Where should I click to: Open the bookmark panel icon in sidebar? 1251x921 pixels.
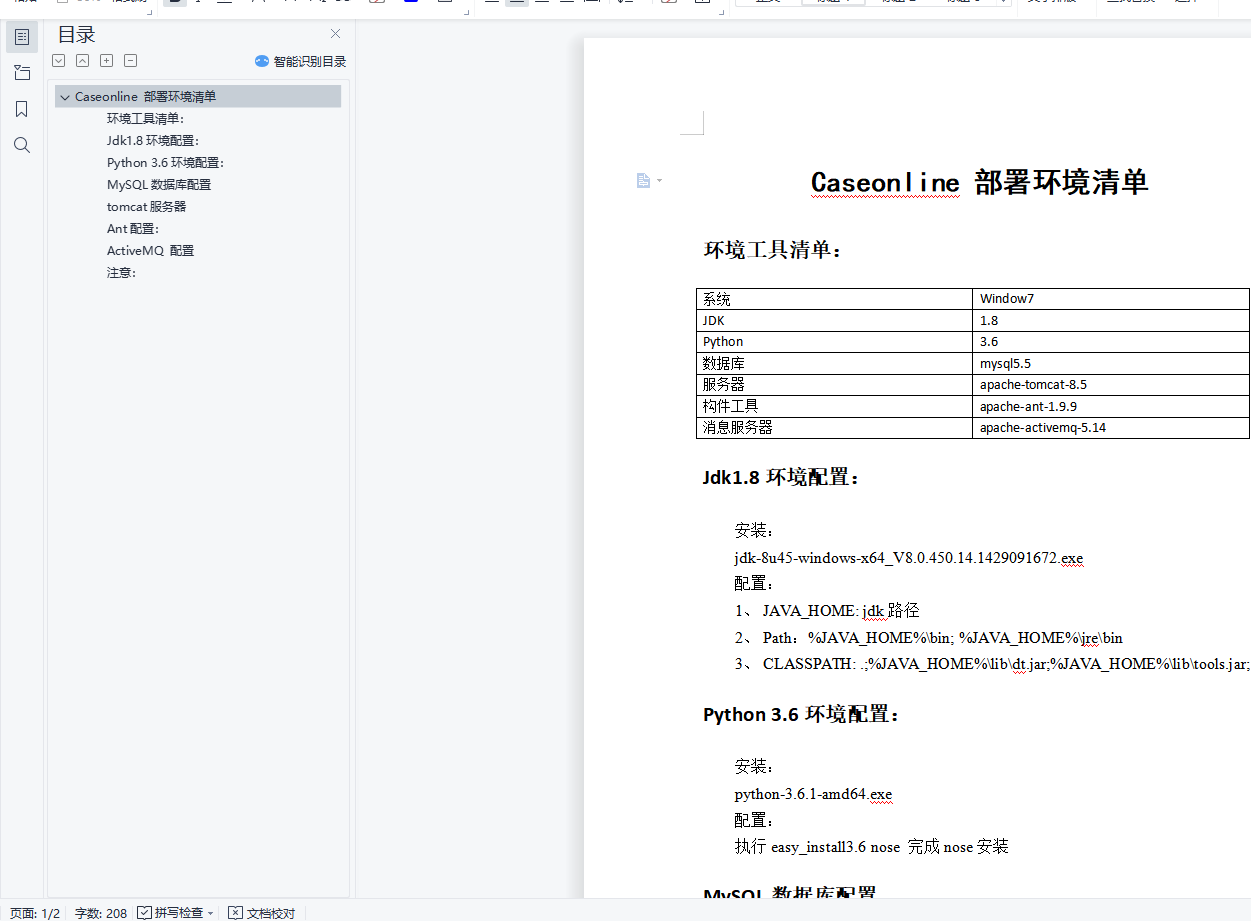(x=22, y=109)
